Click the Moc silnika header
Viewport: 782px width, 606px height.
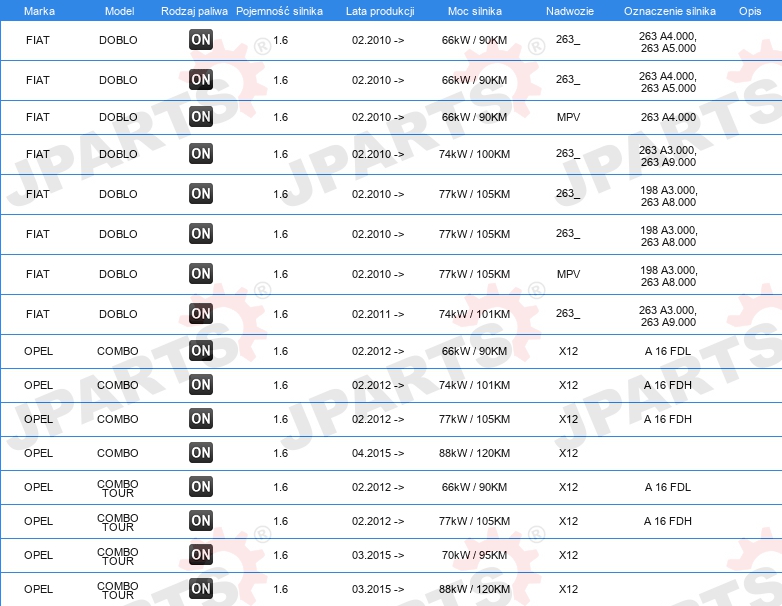coord(475,11)
